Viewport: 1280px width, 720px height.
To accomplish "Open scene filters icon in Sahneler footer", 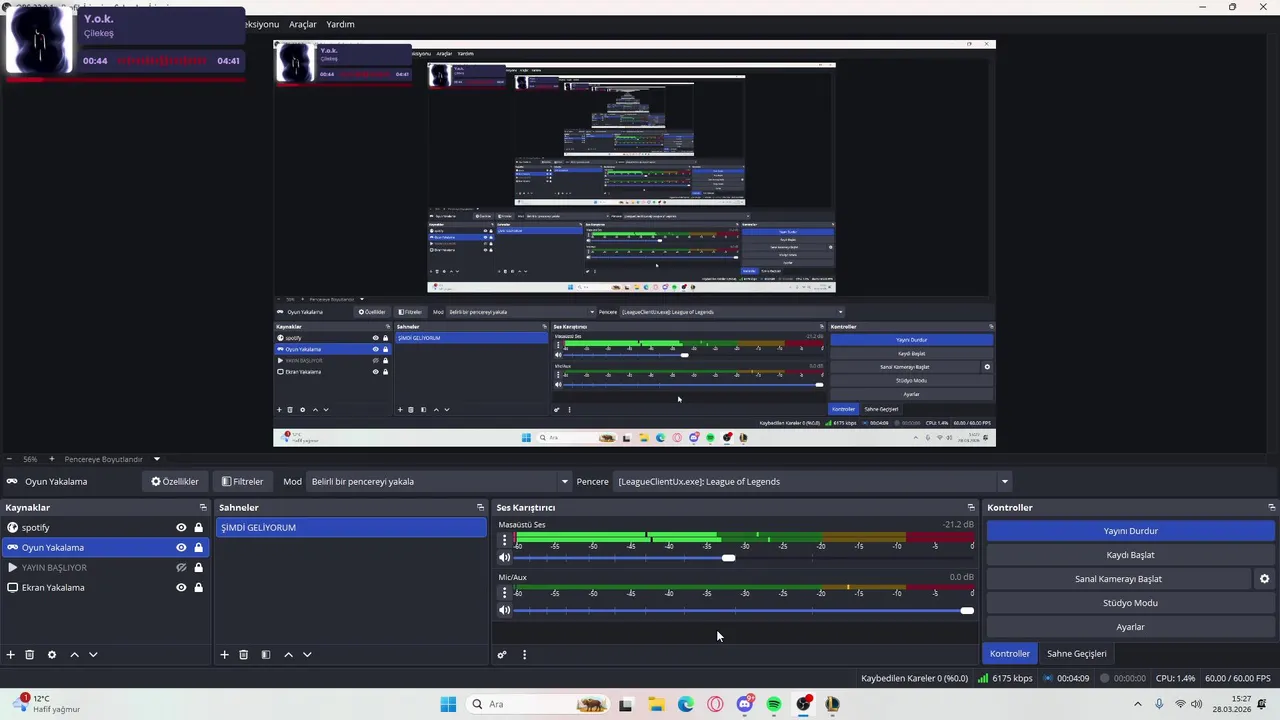I will pyautogui.click(x=266, y=655).
